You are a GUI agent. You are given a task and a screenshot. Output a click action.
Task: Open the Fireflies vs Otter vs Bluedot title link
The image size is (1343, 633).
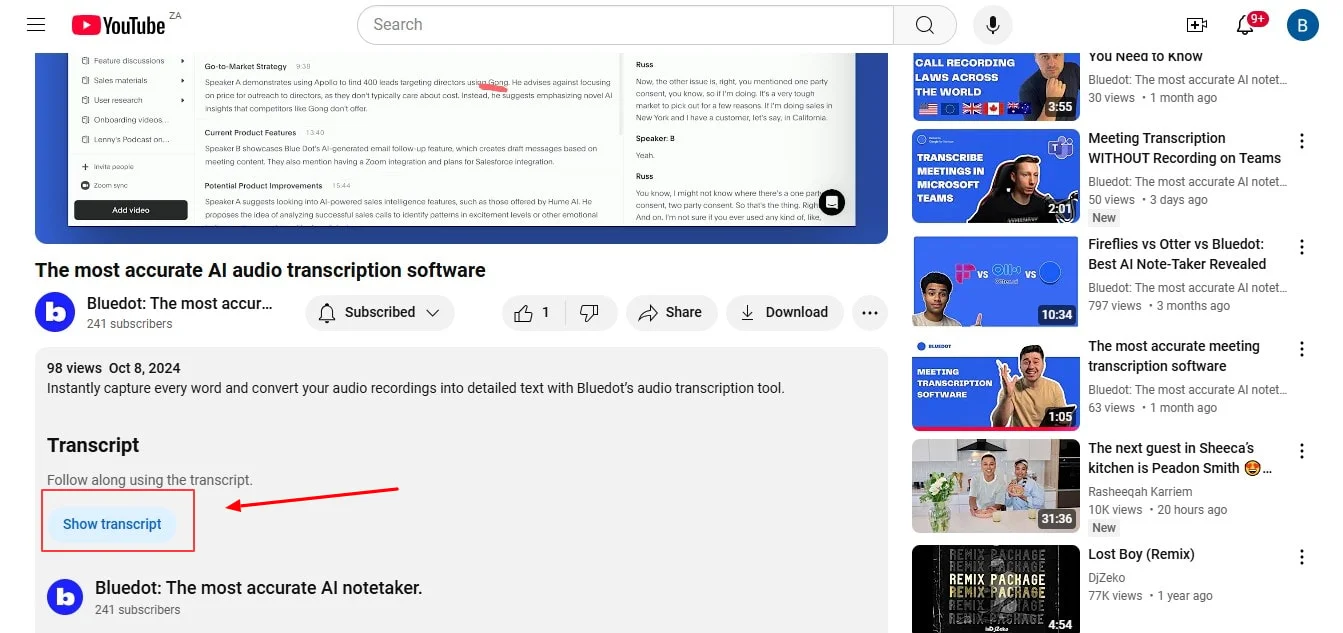tap(1177, 254)
